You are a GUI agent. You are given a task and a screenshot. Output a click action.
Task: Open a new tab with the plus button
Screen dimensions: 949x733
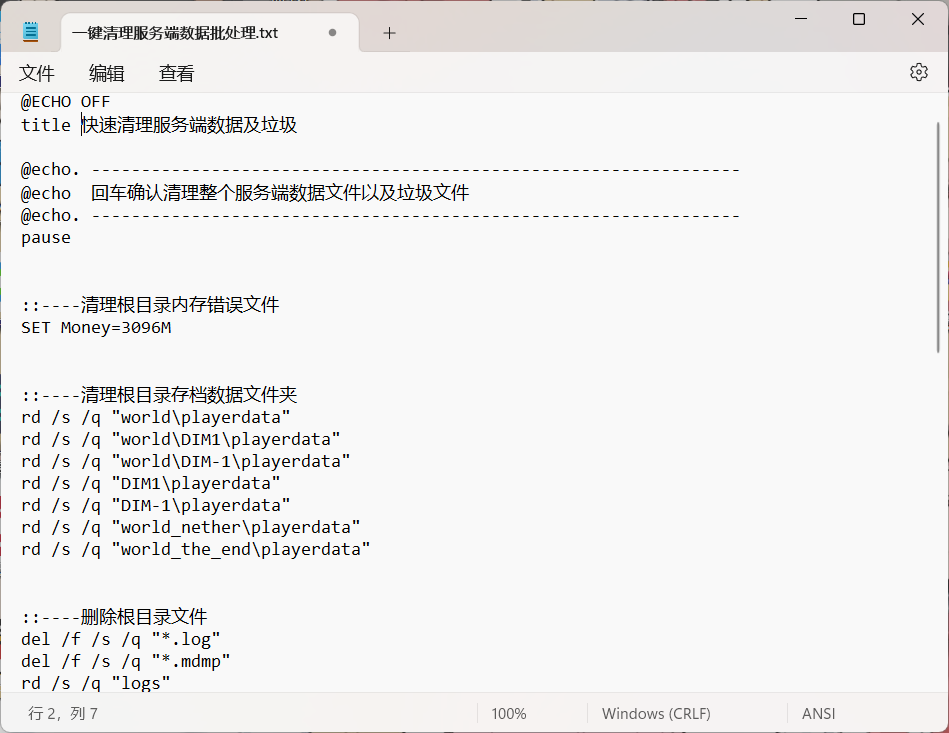click(x=389, y=32)
